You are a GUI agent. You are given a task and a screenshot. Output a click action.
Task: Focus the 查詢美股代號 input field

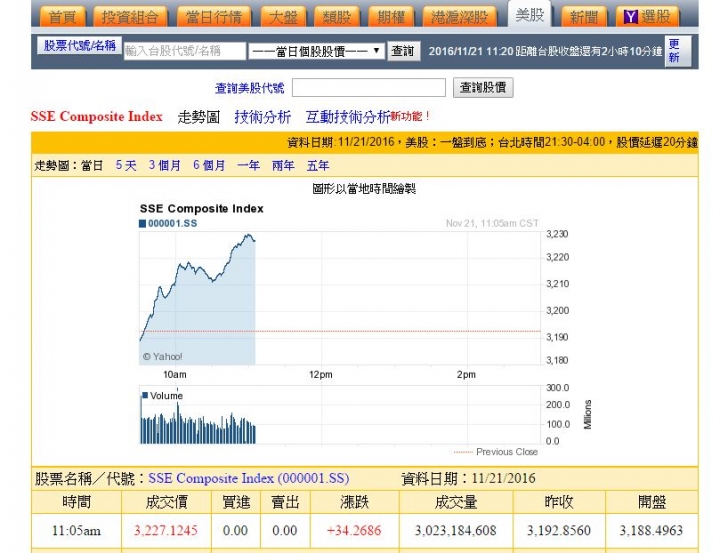[369, 87]
